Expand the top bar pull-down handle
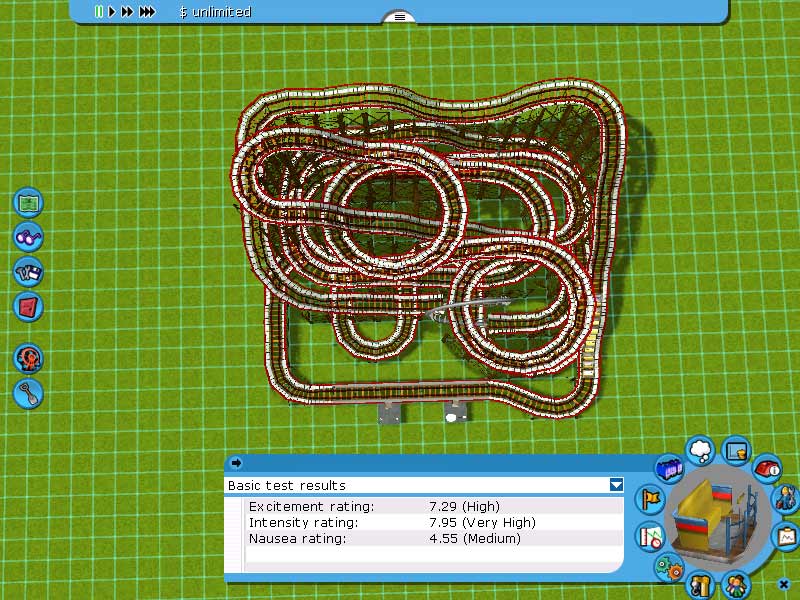The height and width of the screenshot is (600, 800). 399,17
